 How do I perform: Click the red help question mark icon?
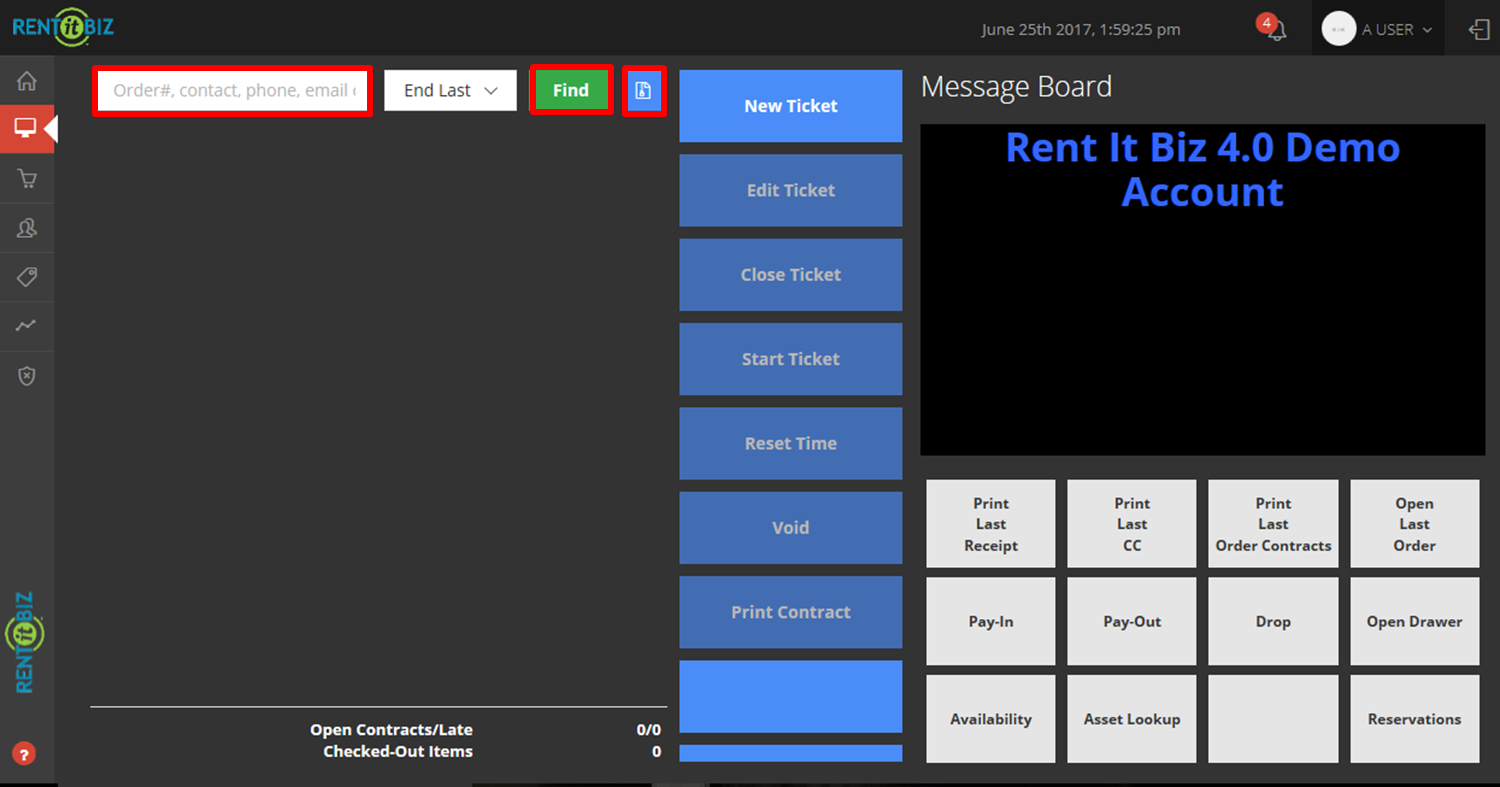click(23, 754)
